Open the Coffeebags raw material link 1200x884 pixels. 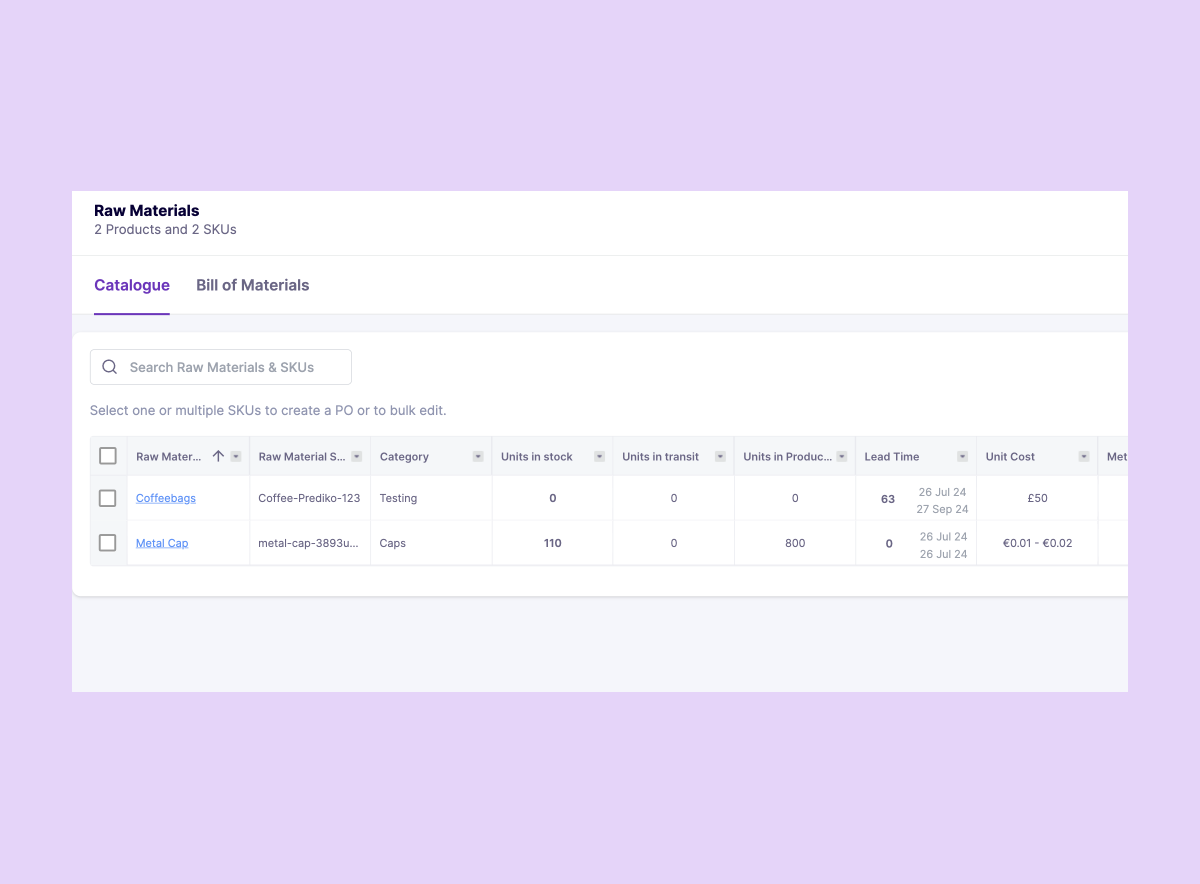165,497
